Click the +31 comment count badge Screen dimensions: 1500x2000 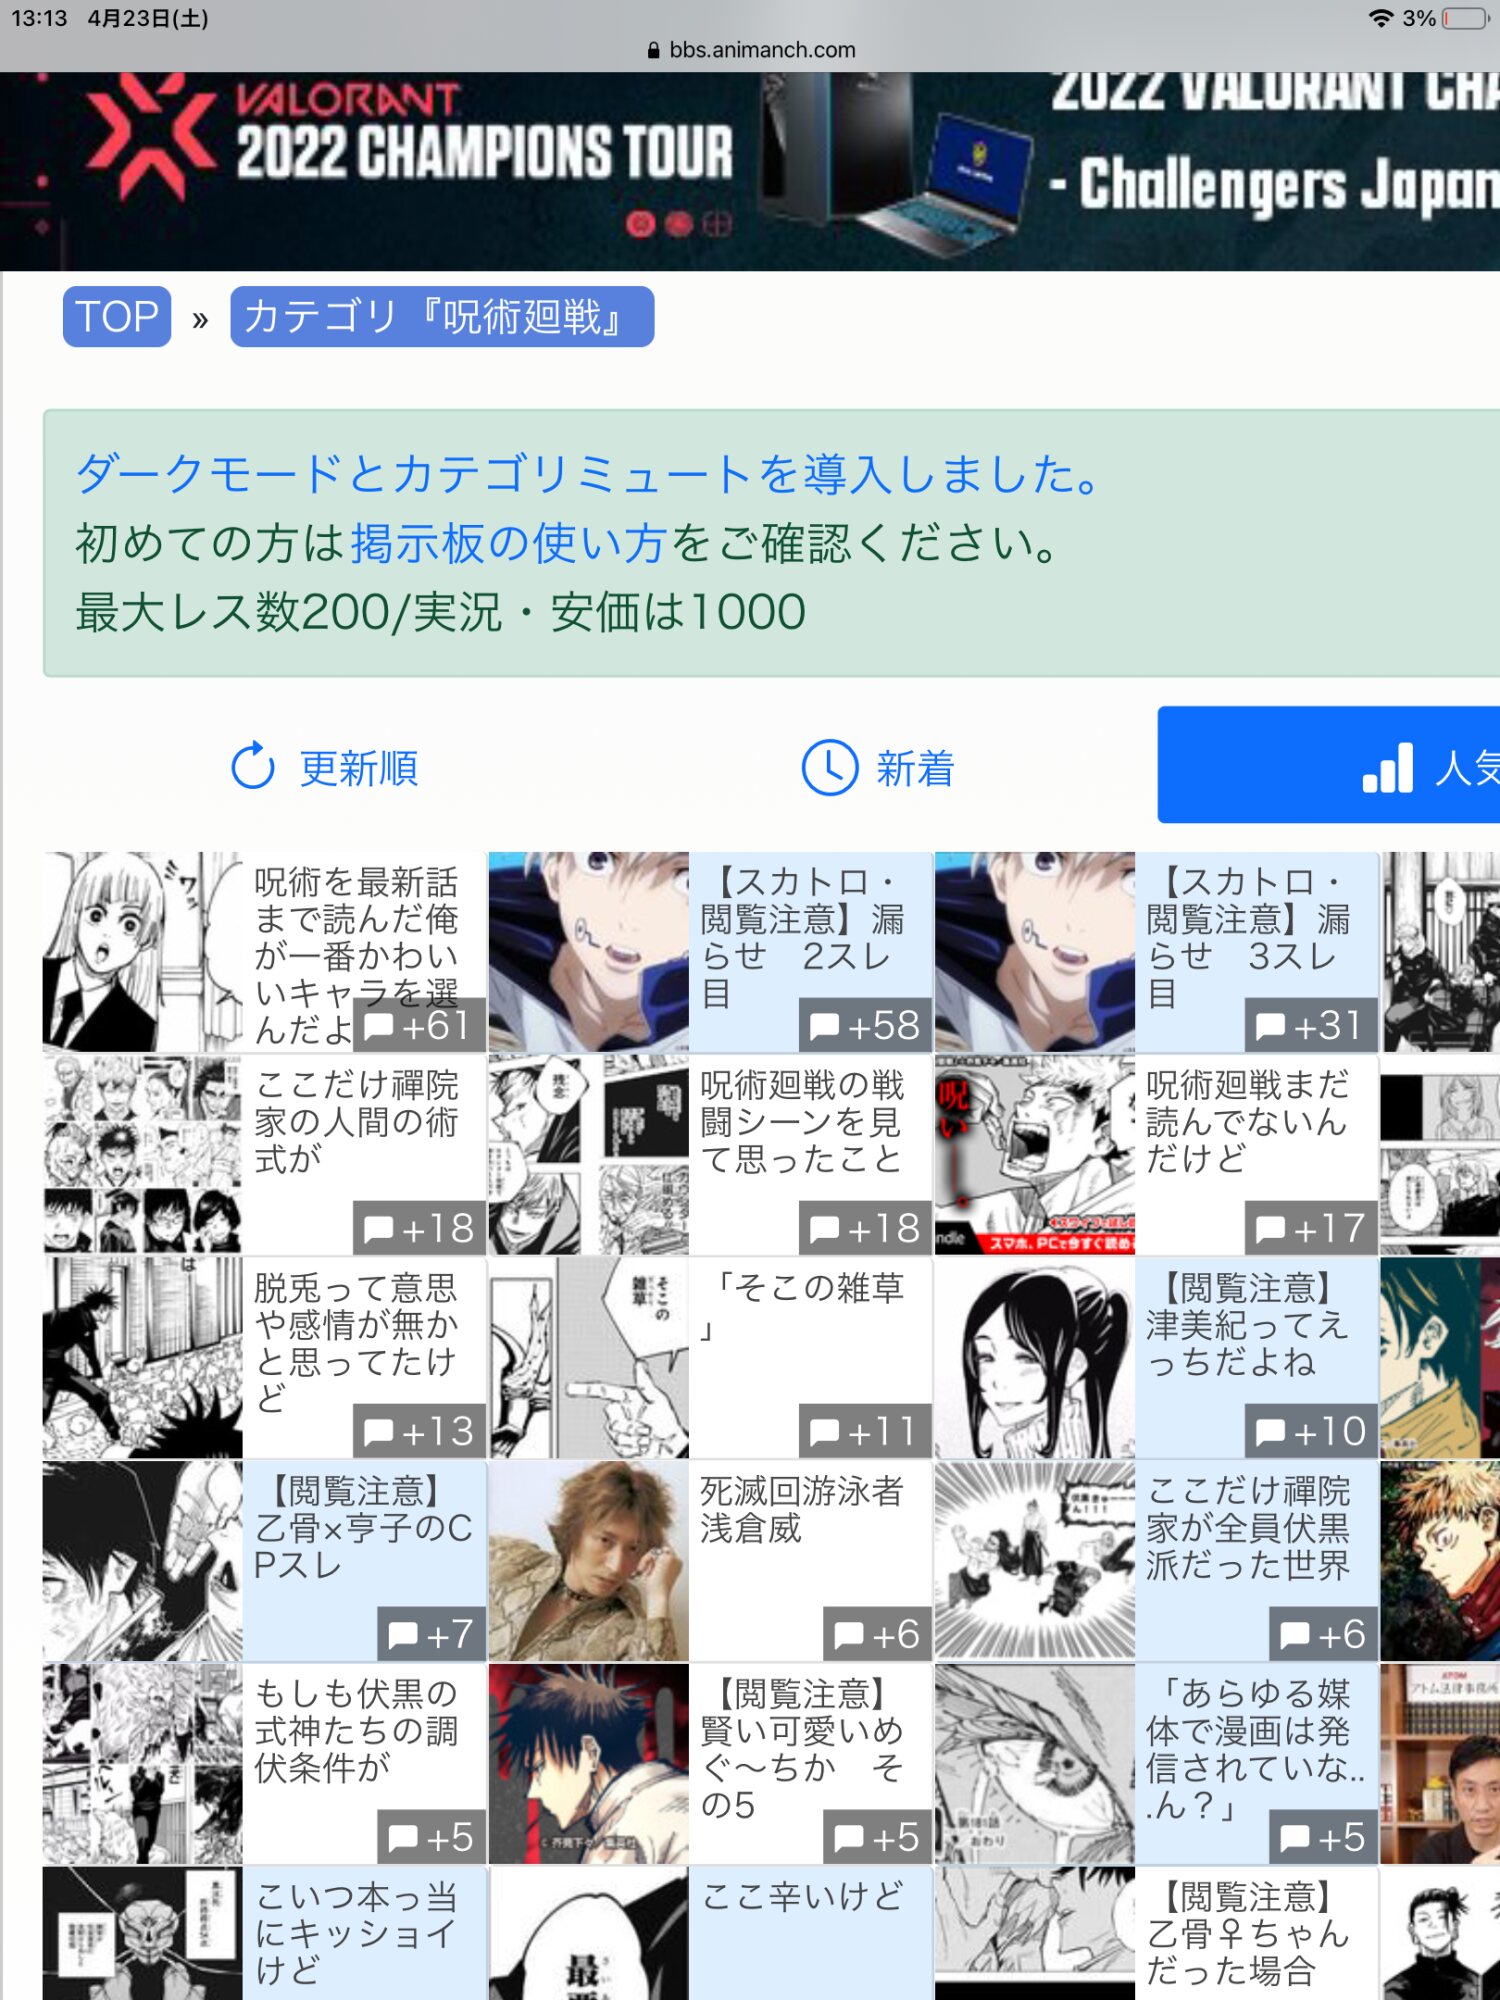coord(1310,1025)
